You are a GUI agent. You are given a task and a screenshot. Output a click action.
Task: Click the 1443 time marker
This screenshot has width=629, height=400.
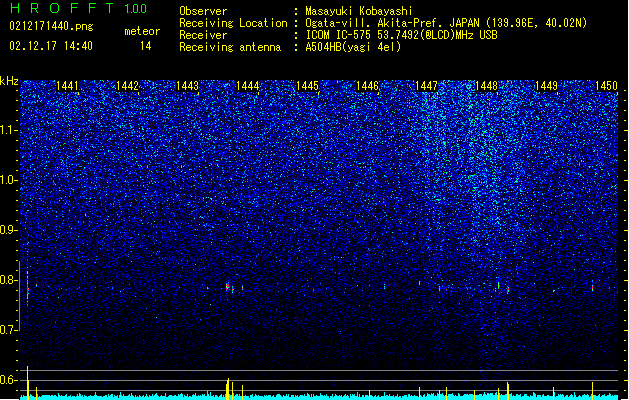(x=187, y=86)
